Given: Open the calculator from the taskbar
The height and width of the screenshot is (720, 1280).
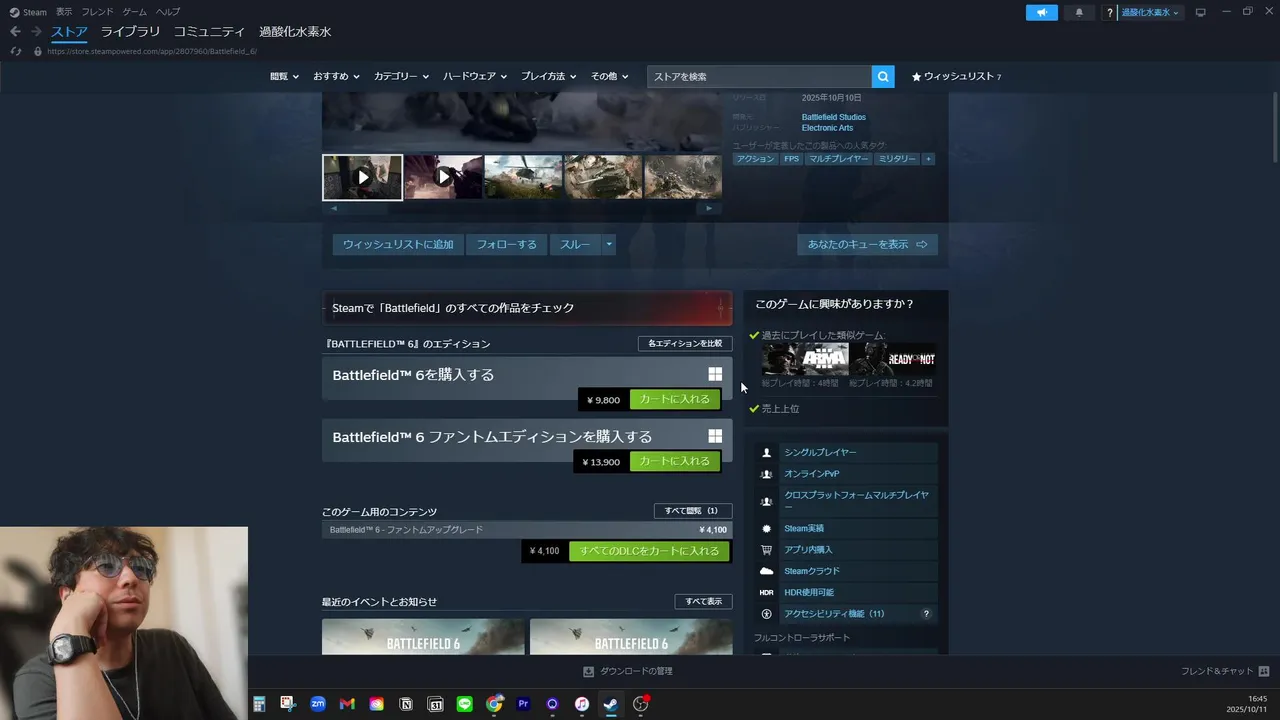Looking at the screenshot, I should [259, 704].
